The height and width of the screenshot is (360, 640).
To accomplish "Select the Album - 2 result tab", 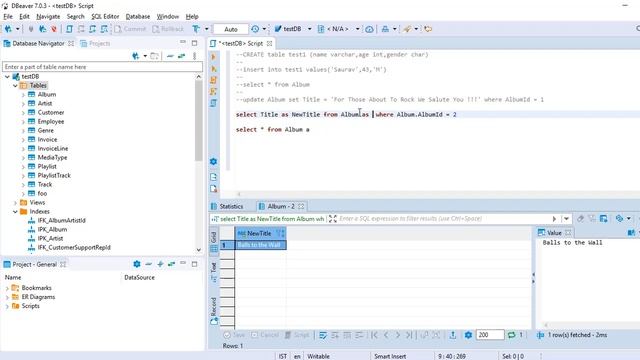I will click(281, 206).
